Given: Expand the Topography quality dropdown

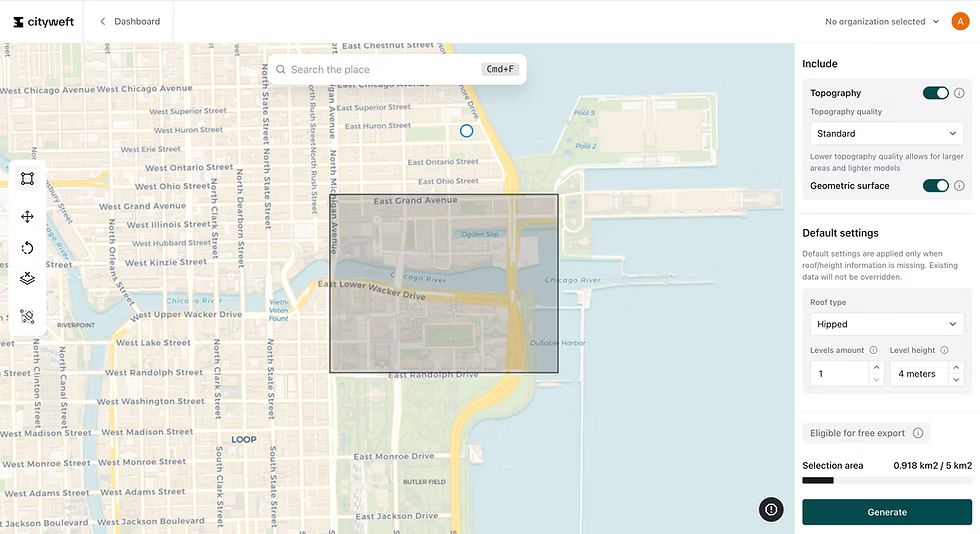Looking at the screenshot, I should (x=886, y=133).
